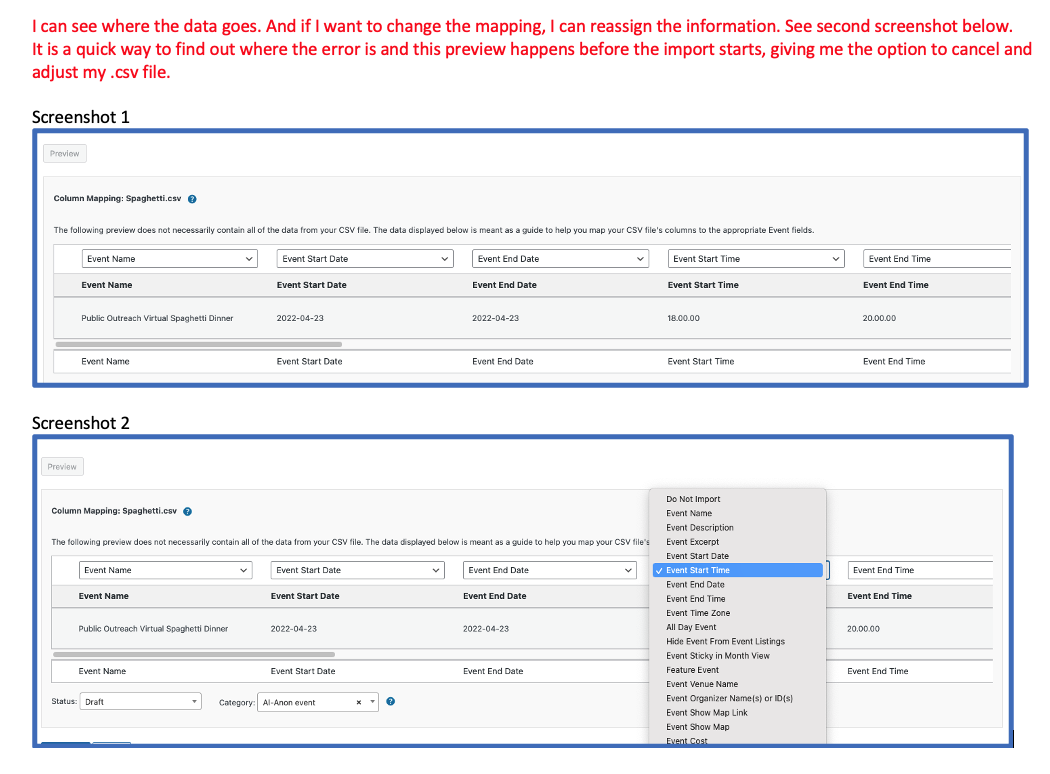The width and height of the screenshot is (1050, 774).
Task: Choose Do Not Import from the open list
Action: coord(737,499)
